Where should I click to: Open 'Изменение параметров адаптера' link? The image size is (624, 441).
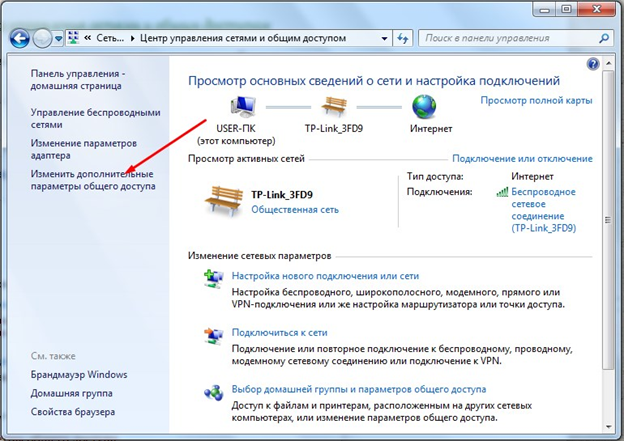tap(84, 149)
